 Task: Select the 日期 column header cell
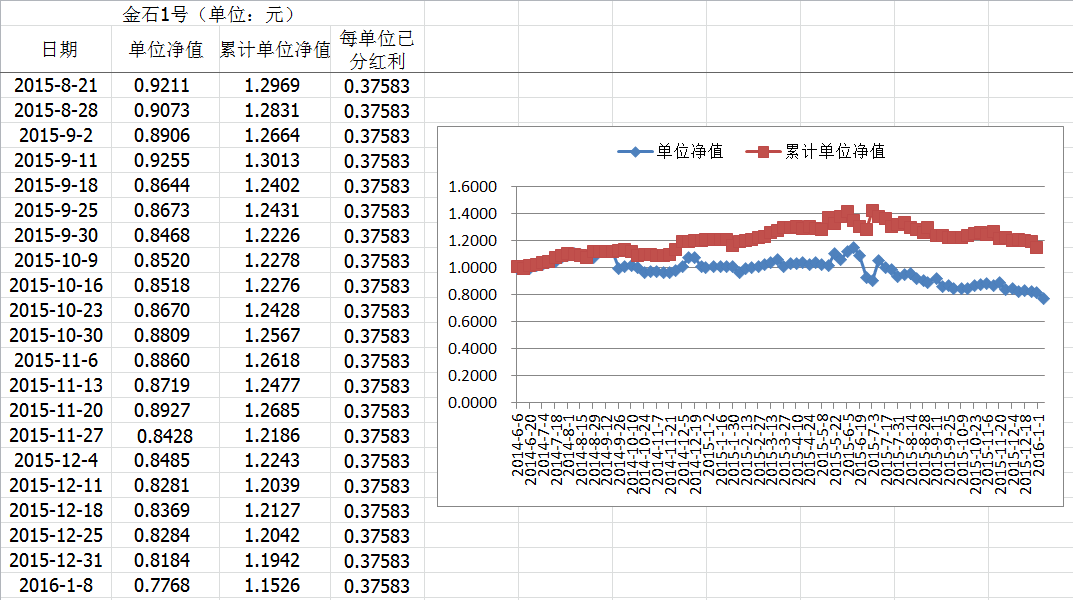click(56, 50)
